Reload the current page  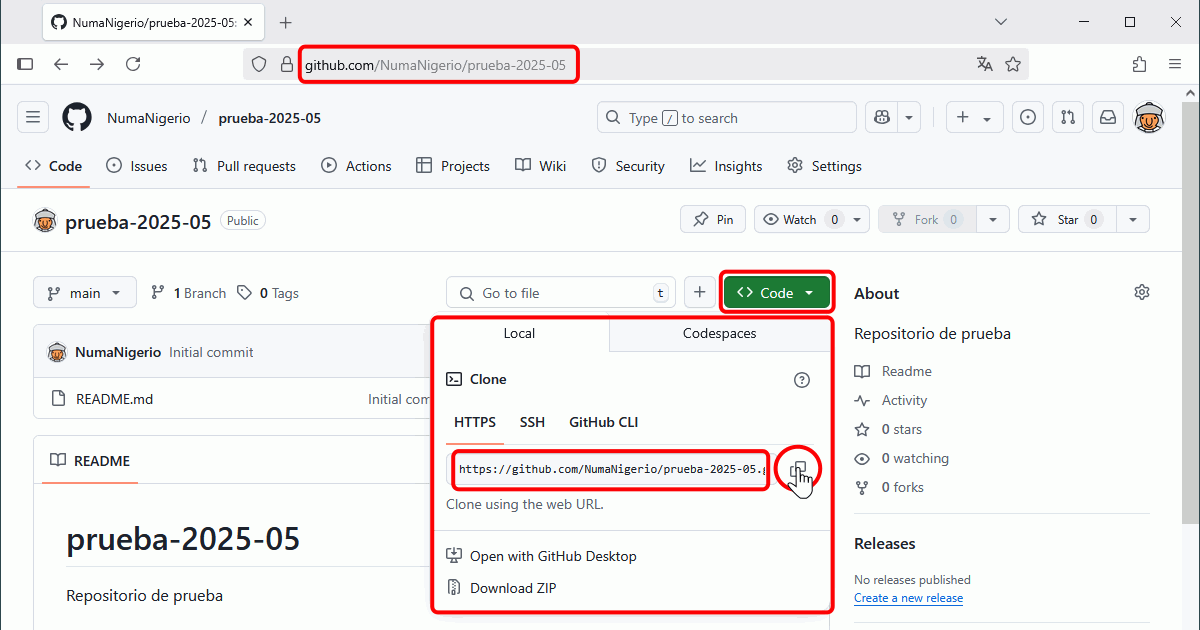(x=133, y=64)
